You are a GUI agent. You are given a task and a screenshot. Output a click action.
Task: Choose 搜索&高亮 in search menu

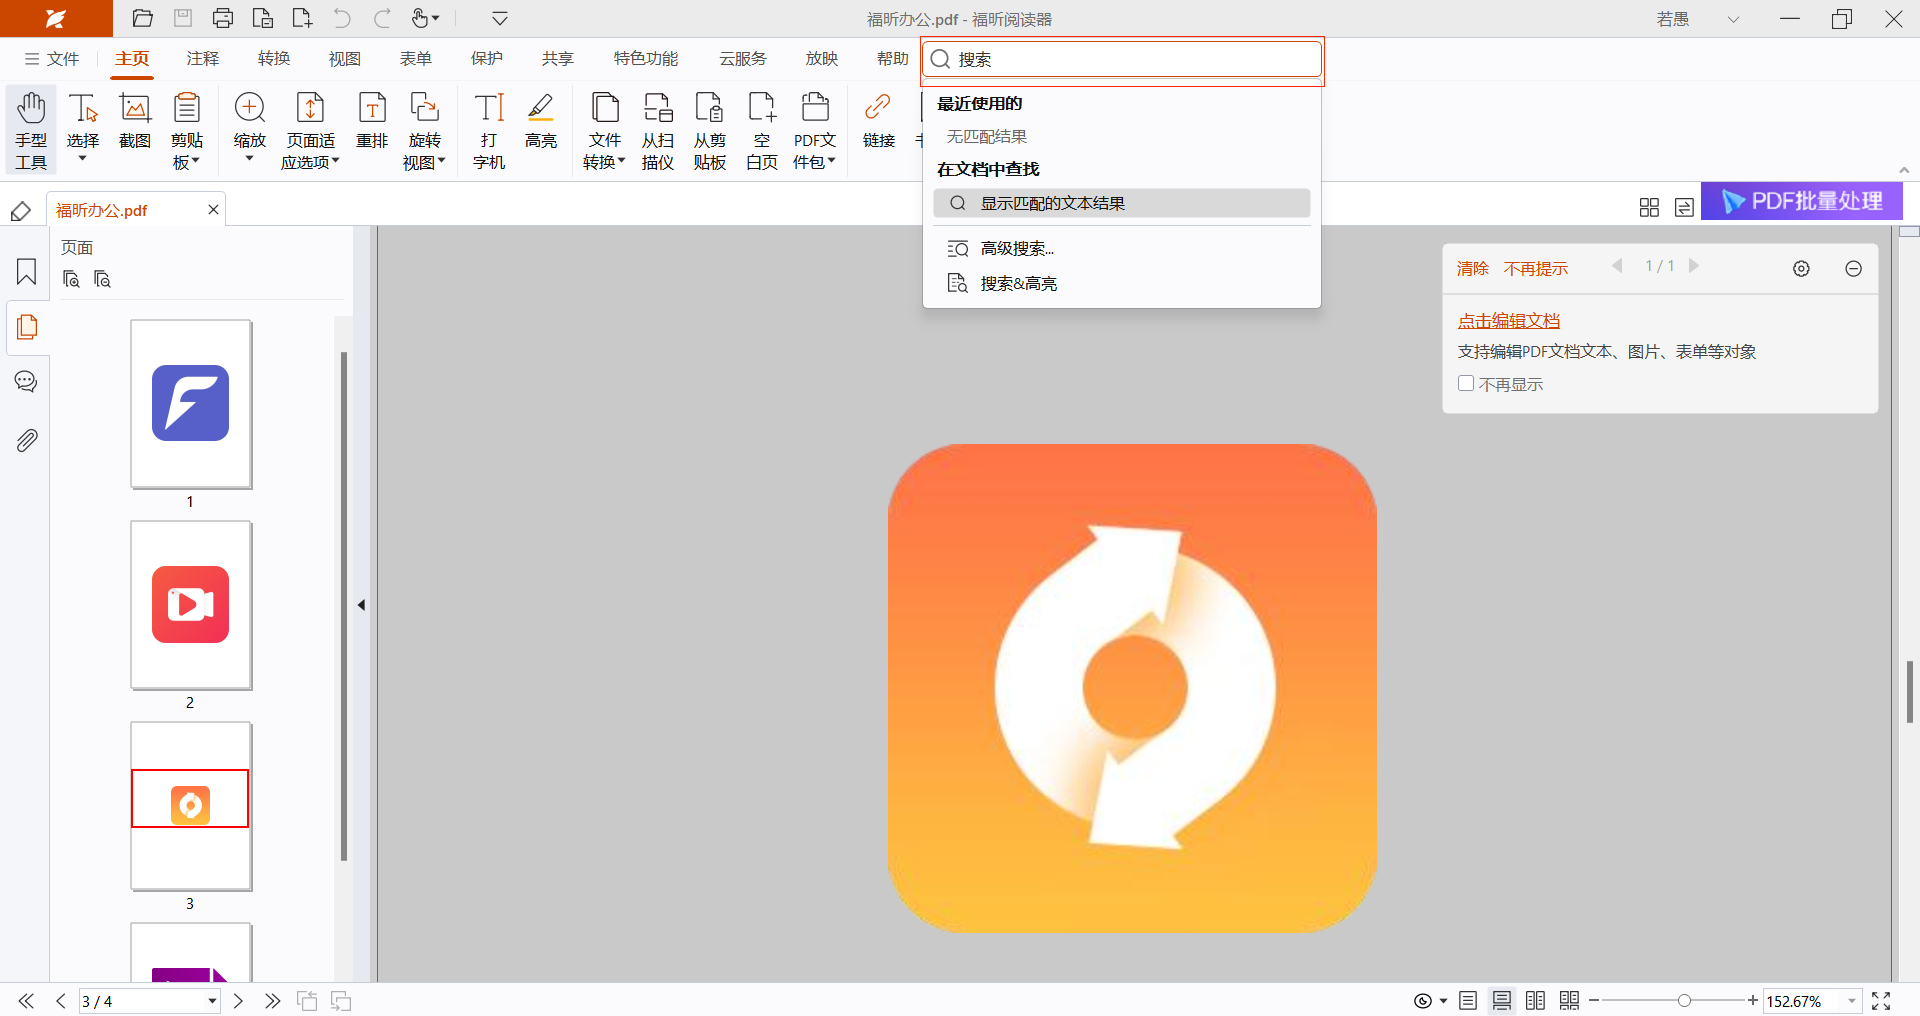pyautogui.click(x=1122, y=284)
